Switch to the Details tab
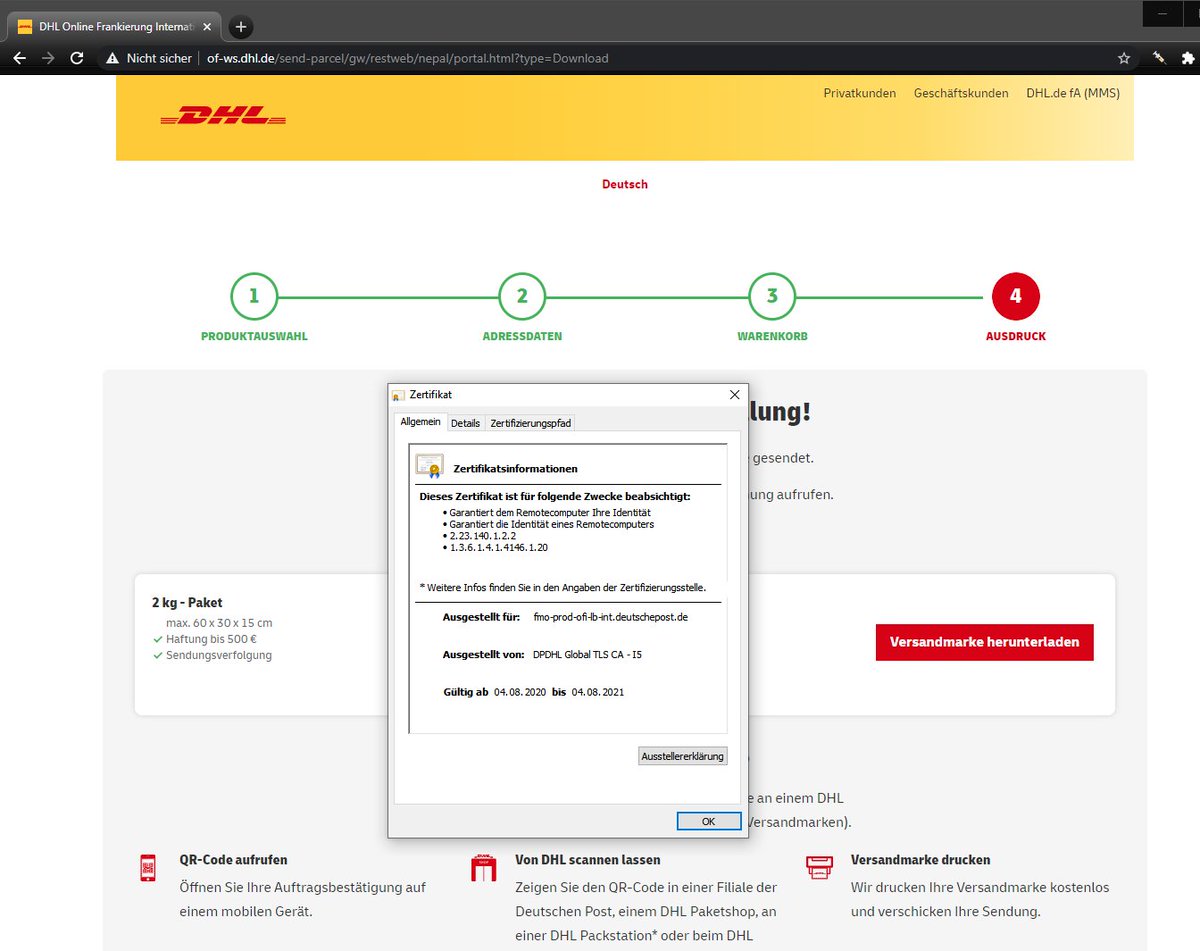Viewport: 1200px width, 951px height. tap(465, 423)
